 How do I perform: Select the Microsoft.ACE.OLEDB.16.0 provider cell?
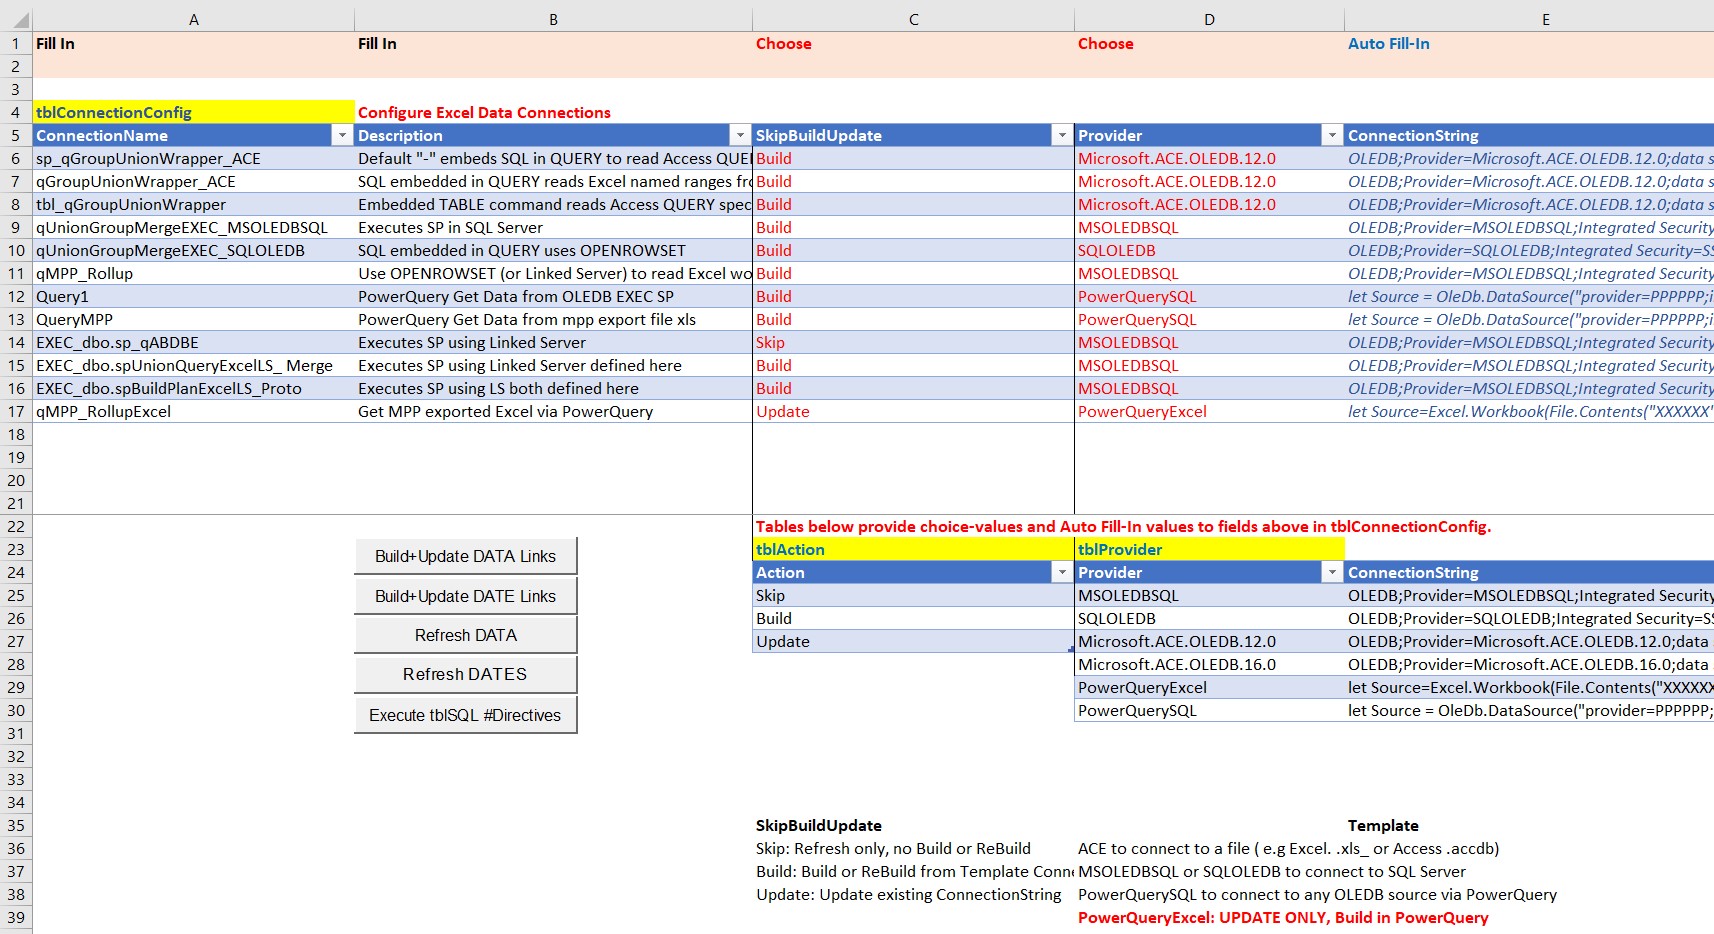click(1209, 664)
